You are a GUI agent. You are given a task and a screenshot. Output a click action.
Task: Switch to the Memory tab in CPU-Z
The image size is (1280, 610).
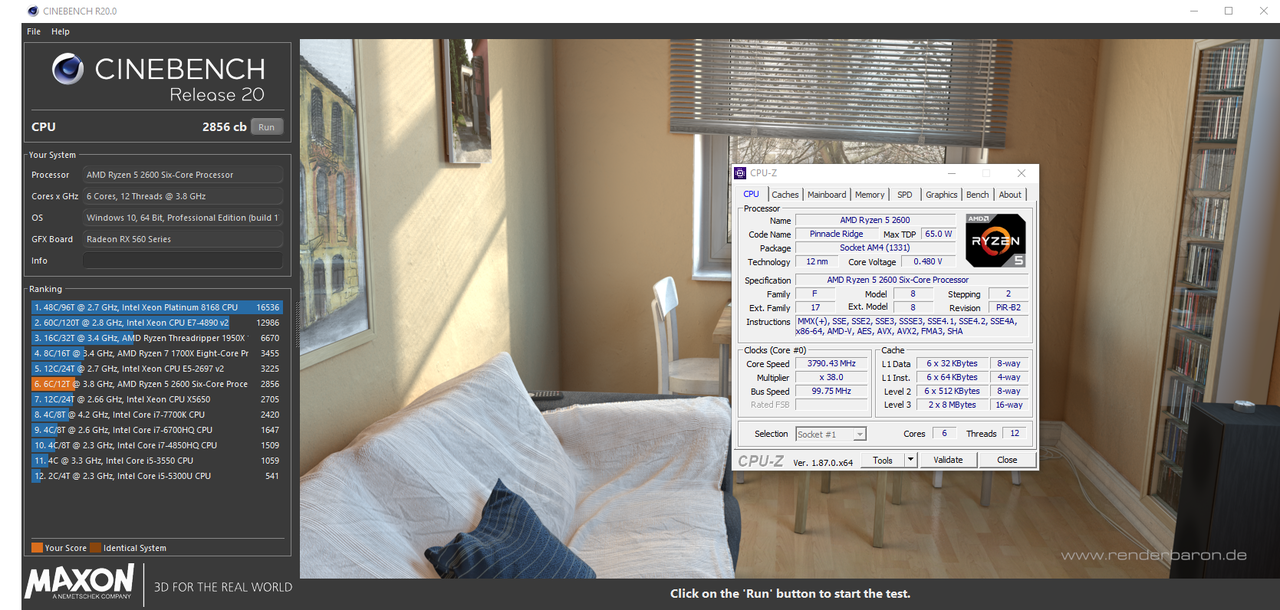click(870, 195)
